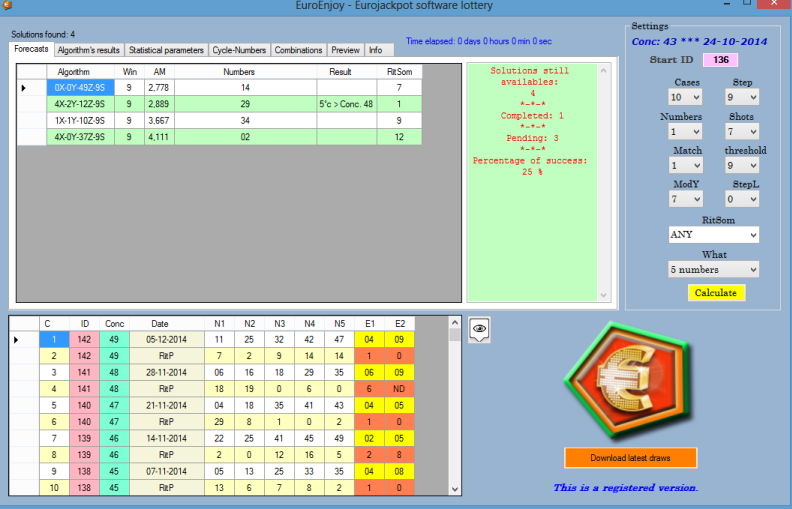Open the threshold dropdown
The image size is (792, 509).
[741, 165]
